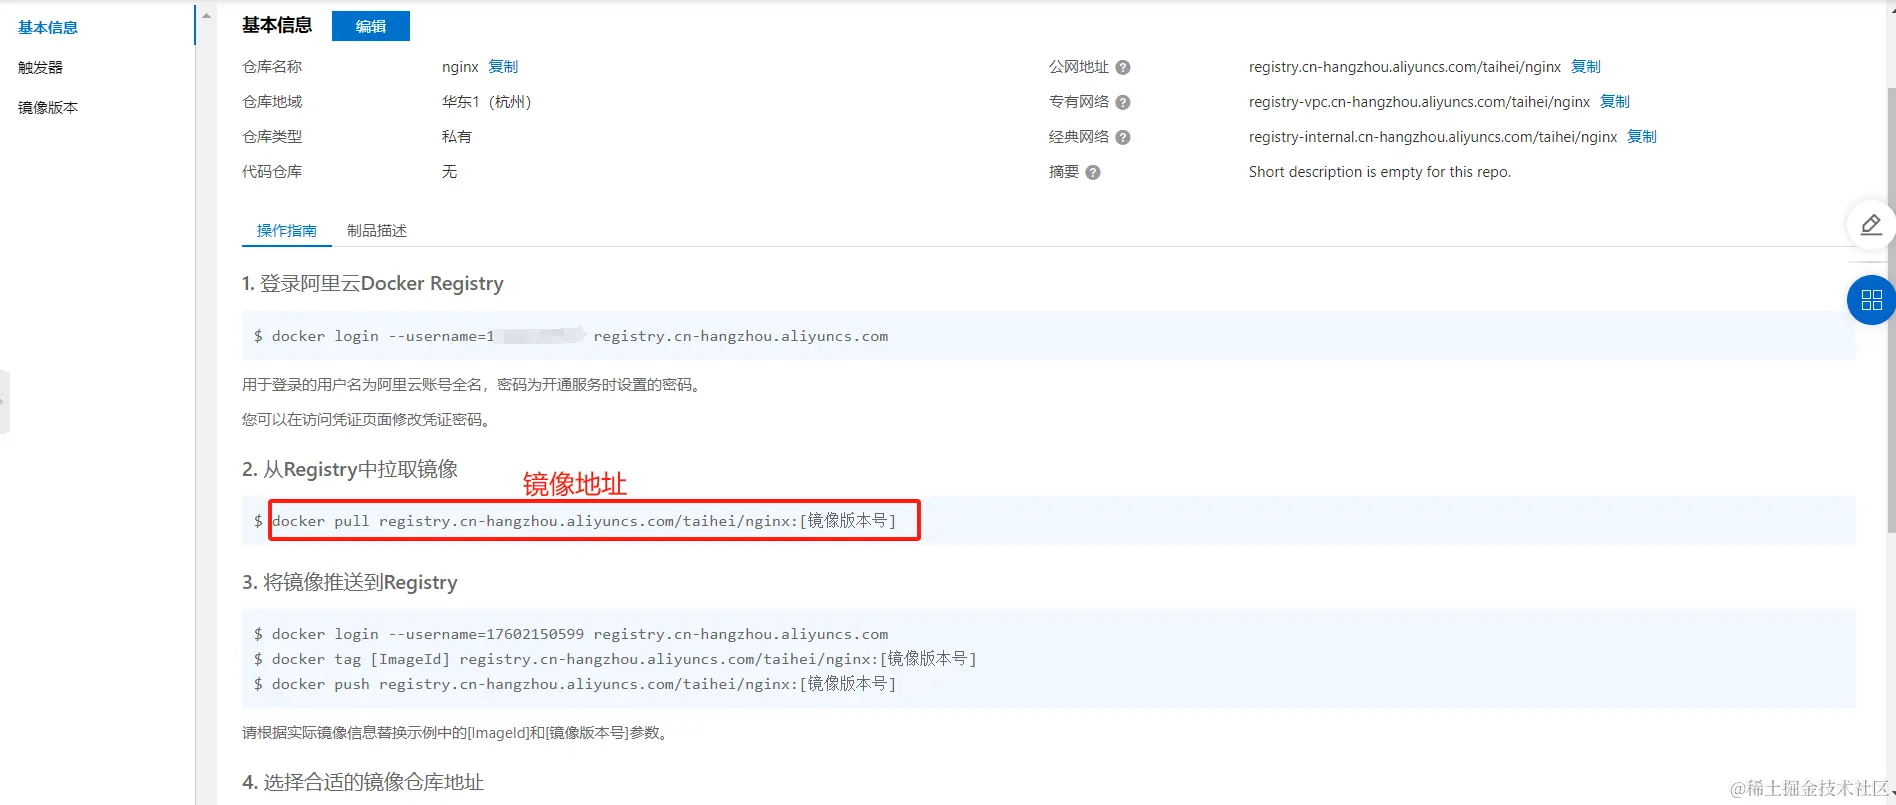Copy the 公网地址 registry address
This screenshot has width=1896, height=805.
[x=1586, y=66]
